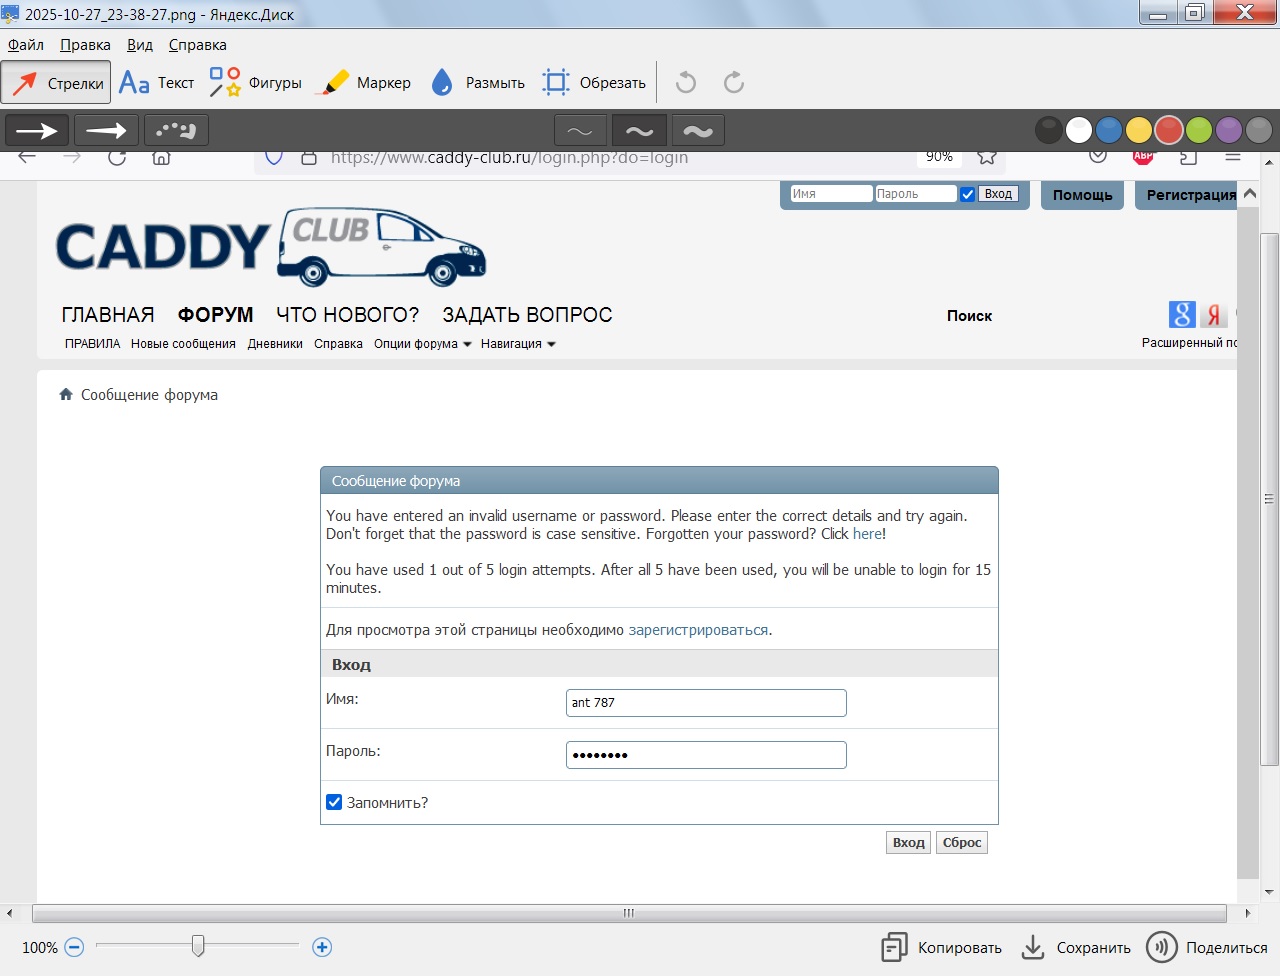Viewport: 1280px width, 976px height.
Task: Select the Arrows (Стрелки) tool
Action: 57,83
